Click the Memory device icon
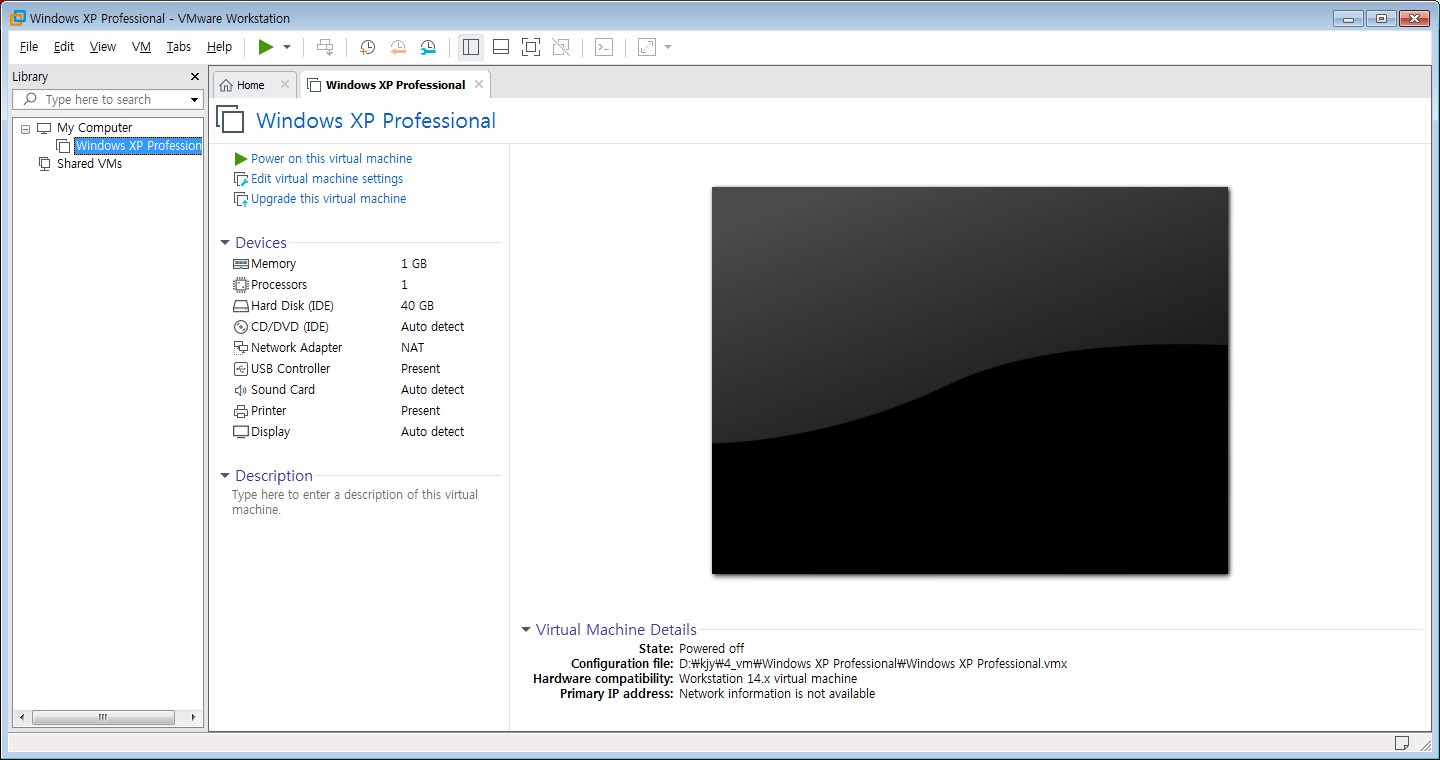Image resolution: width=1440 pixels, height=760 pixels. pyautogui.click(x=240, y=264)
